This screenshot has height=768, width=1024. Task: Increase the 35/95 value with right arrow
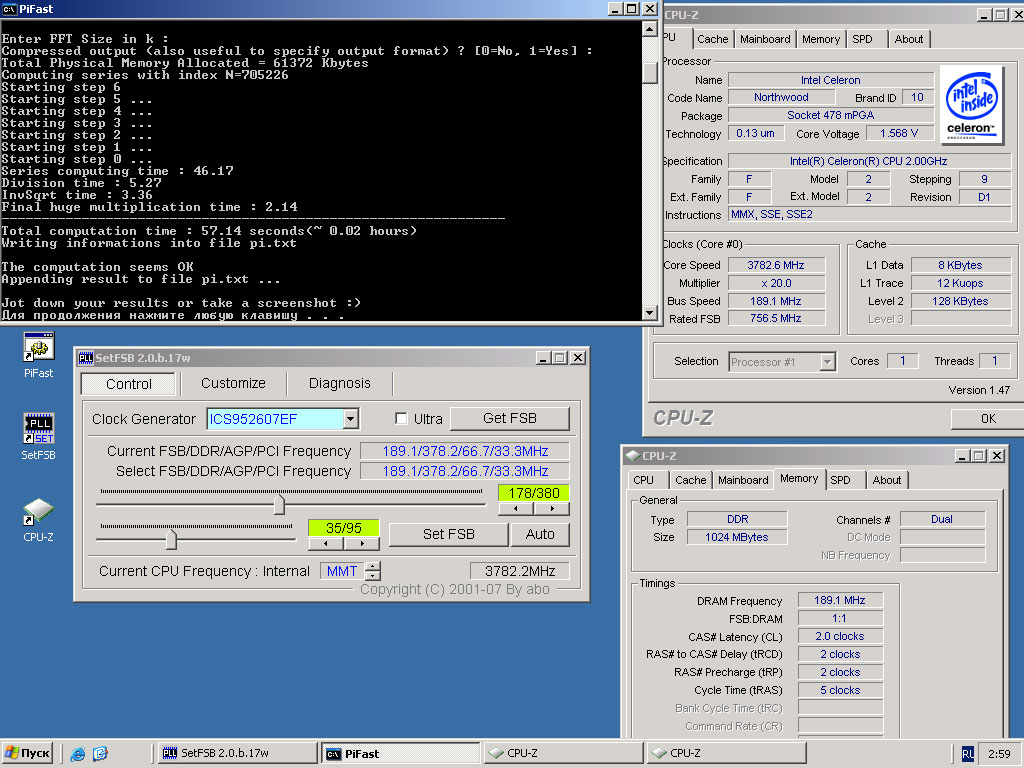(362, 543)
